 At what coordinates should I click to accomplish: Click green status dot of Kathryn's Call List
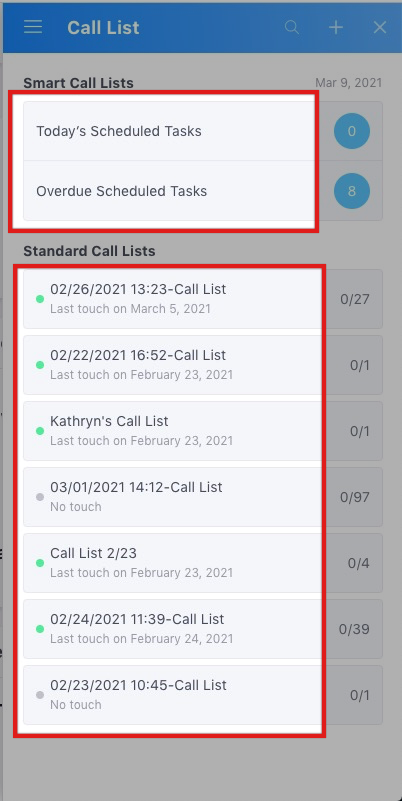(40, 431)
